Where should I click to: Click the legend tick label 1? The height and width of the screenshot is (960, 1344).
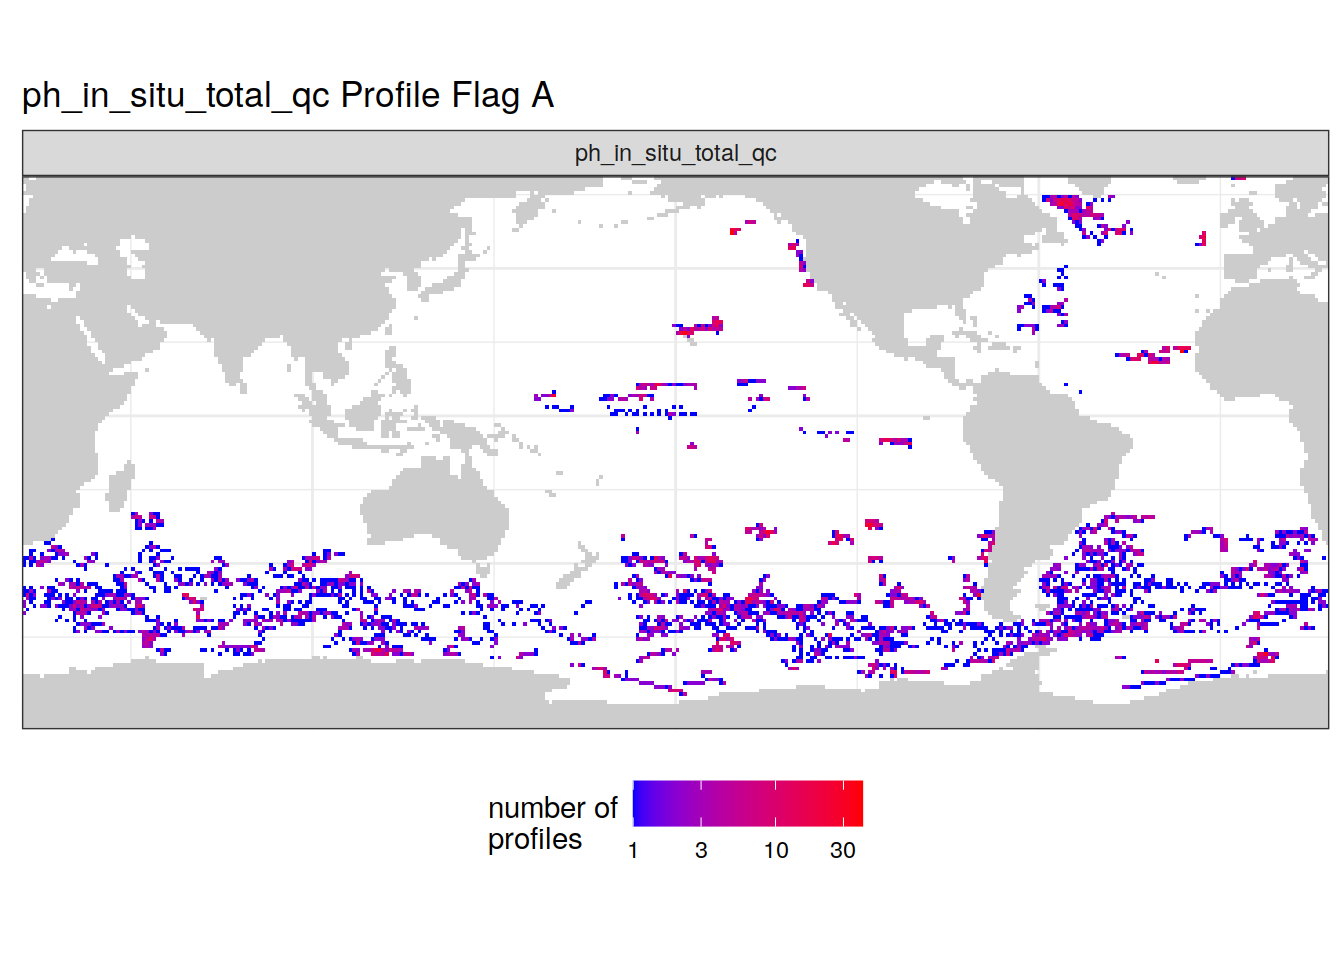click(633, 851)
